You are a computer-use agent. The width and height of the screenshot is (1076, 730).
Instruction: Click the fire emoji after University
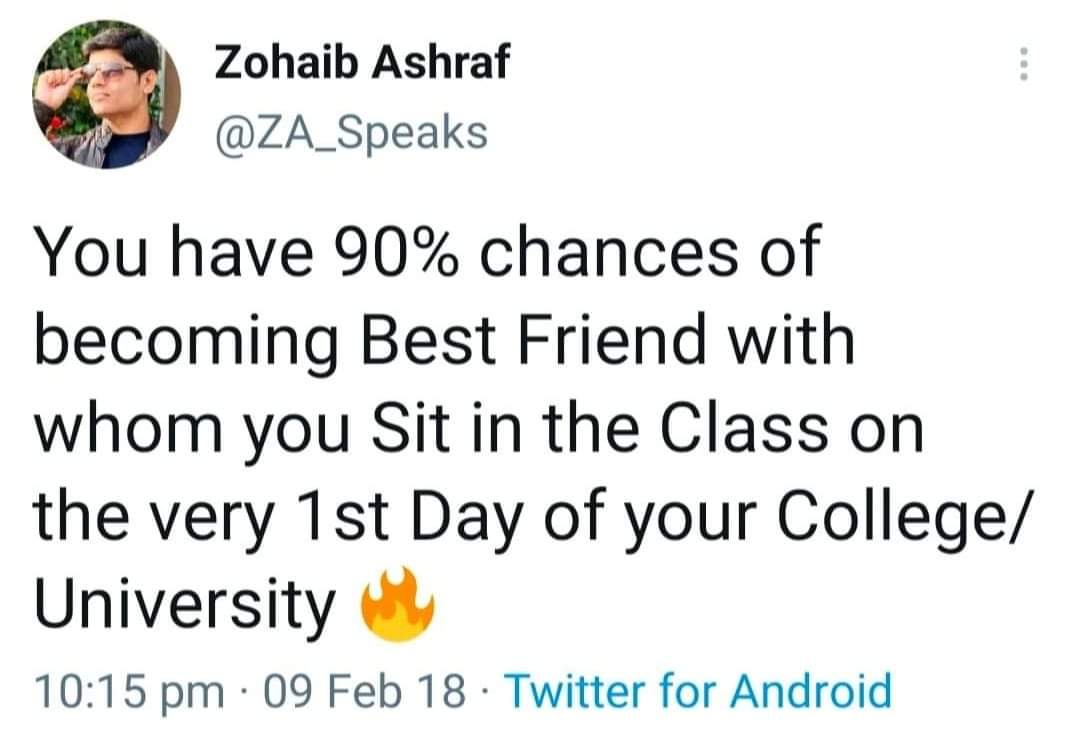[398, 604]
